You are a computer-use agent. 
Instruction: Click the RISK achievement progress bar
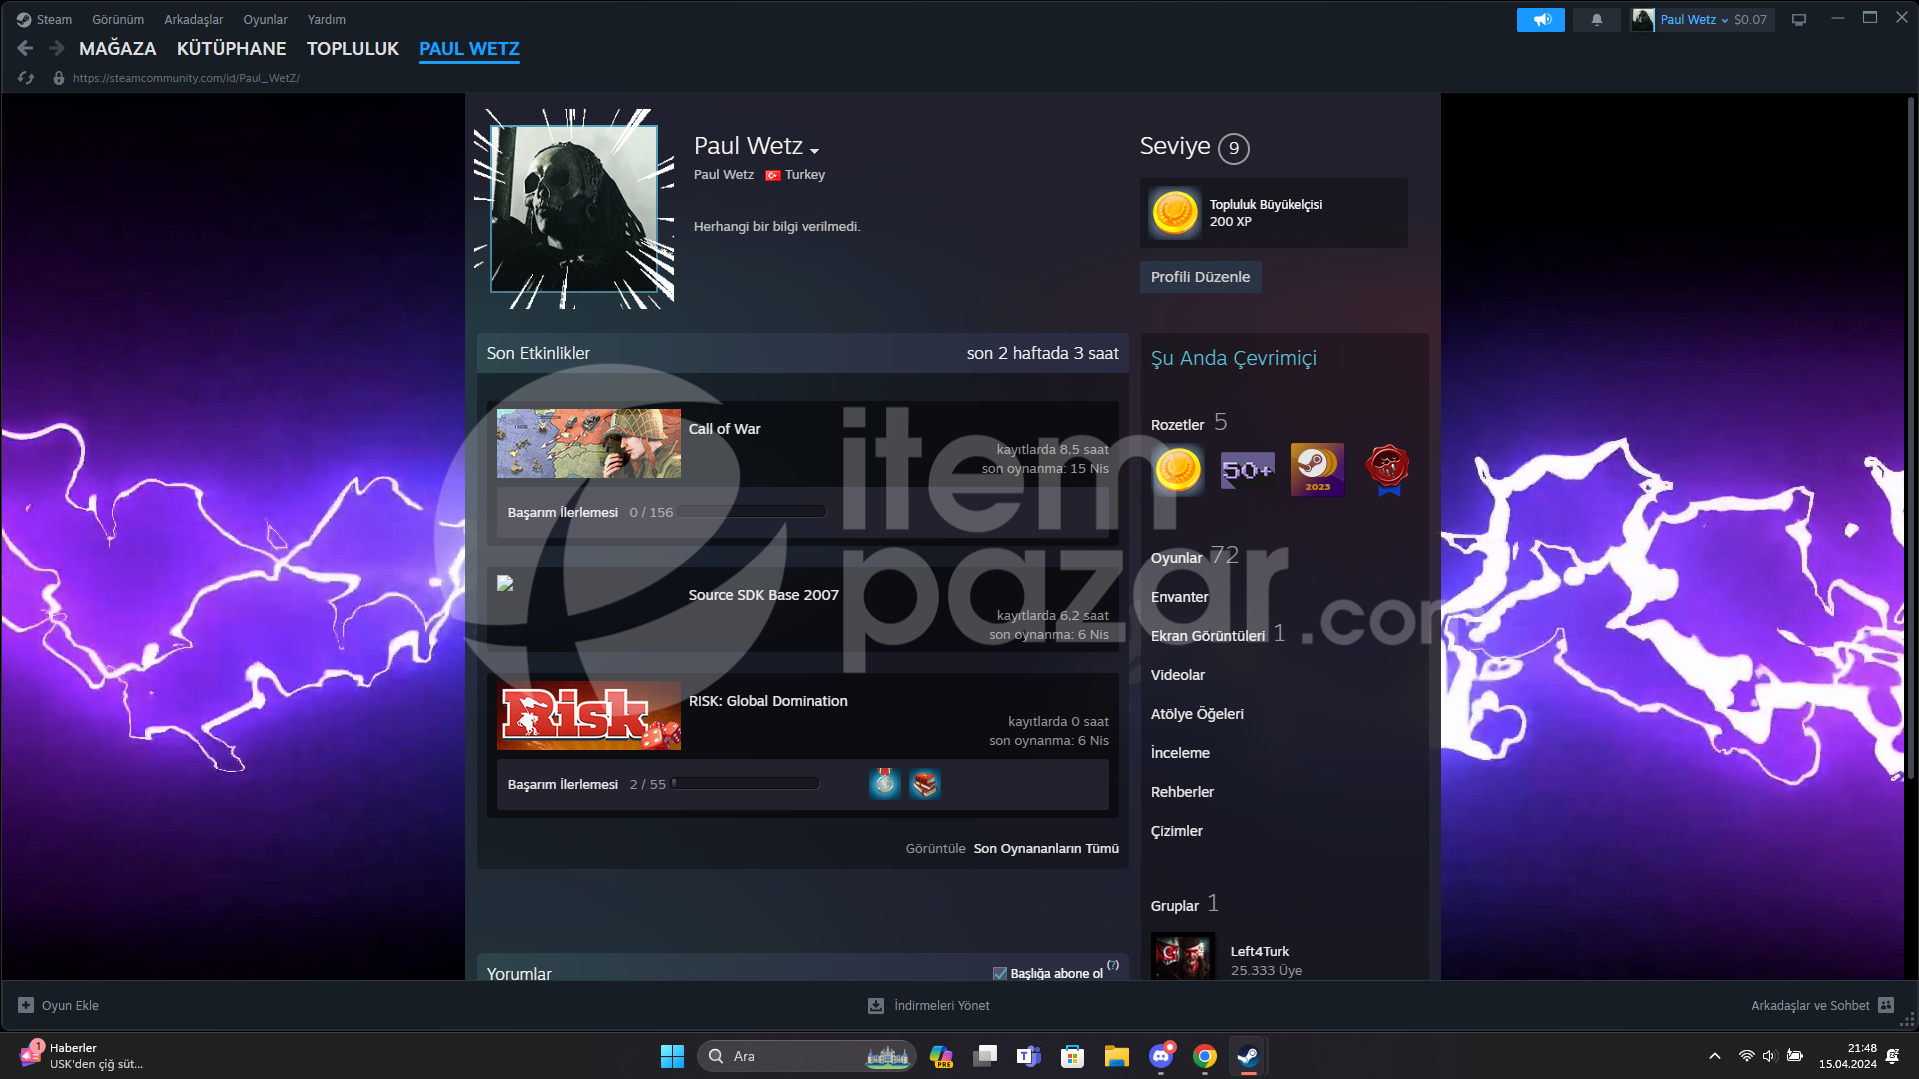745,784
